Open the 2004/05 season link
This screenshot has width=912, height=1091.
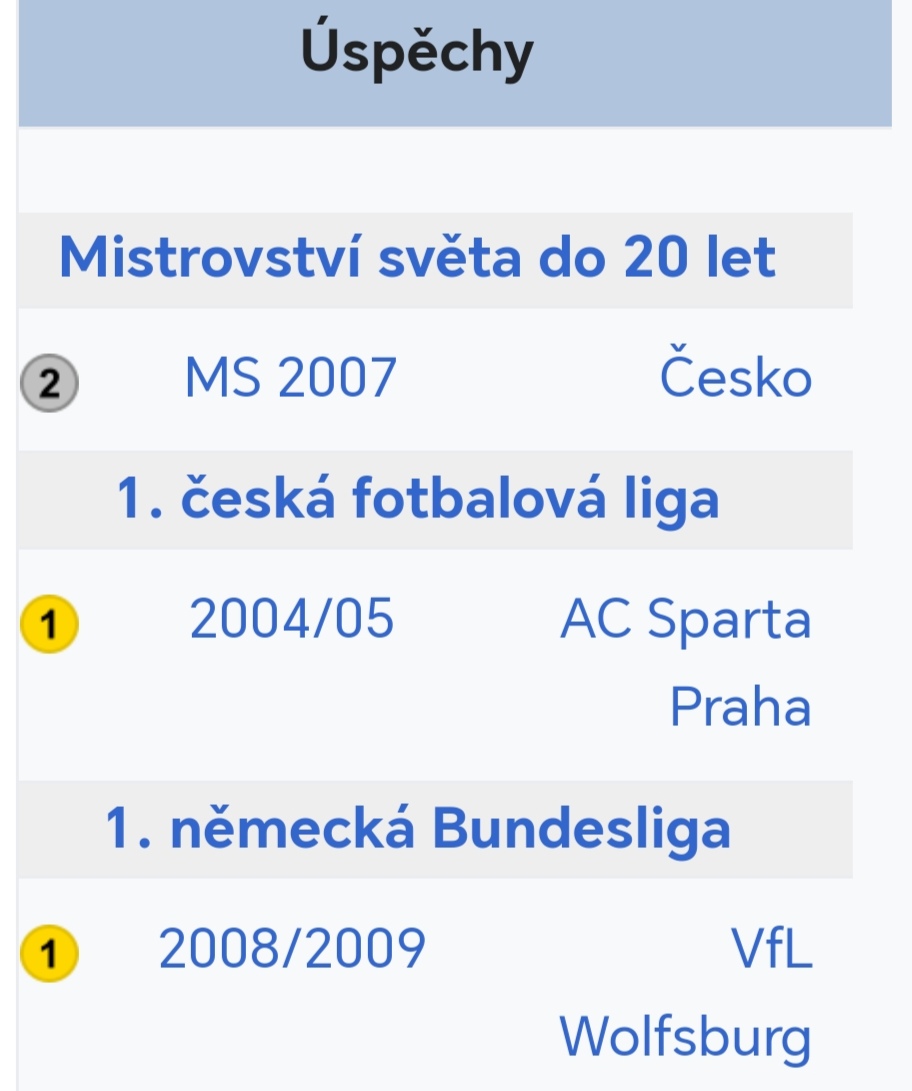[x=291, y=618]
